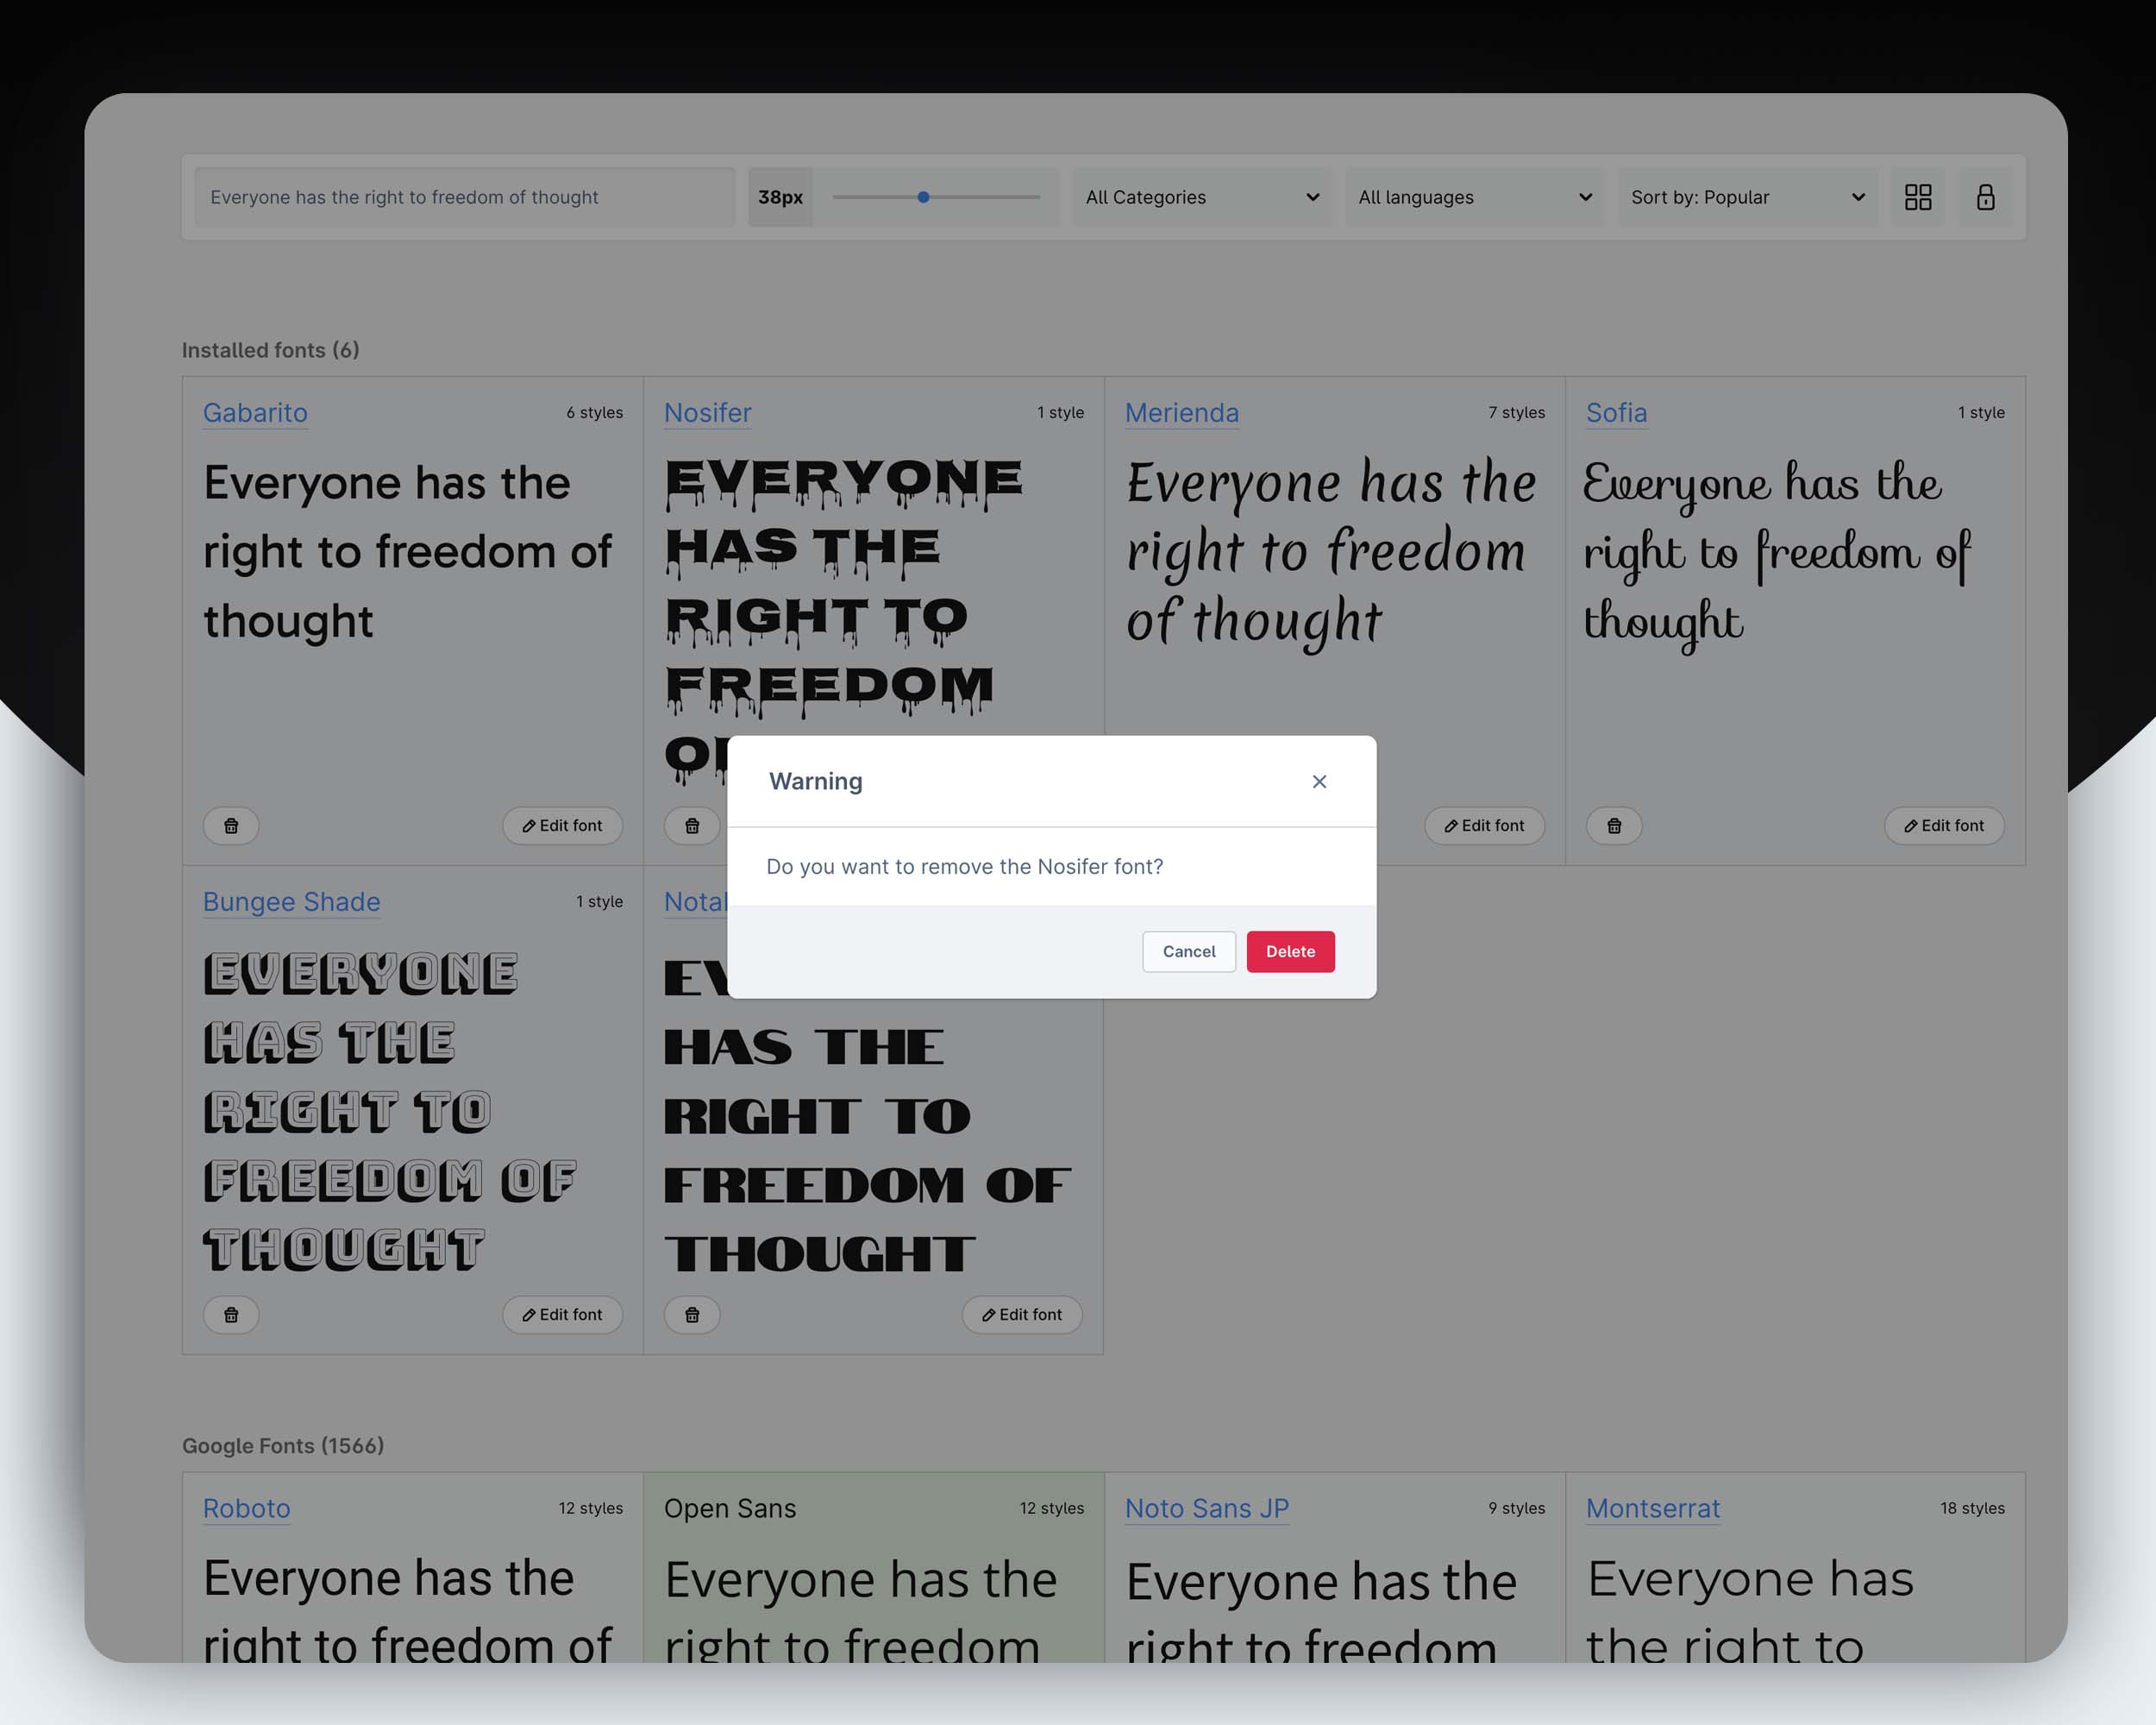2156x1725 pixels.
Task: Click the lock/privacy icon in the toolbar
Action: coord(1985,196)
